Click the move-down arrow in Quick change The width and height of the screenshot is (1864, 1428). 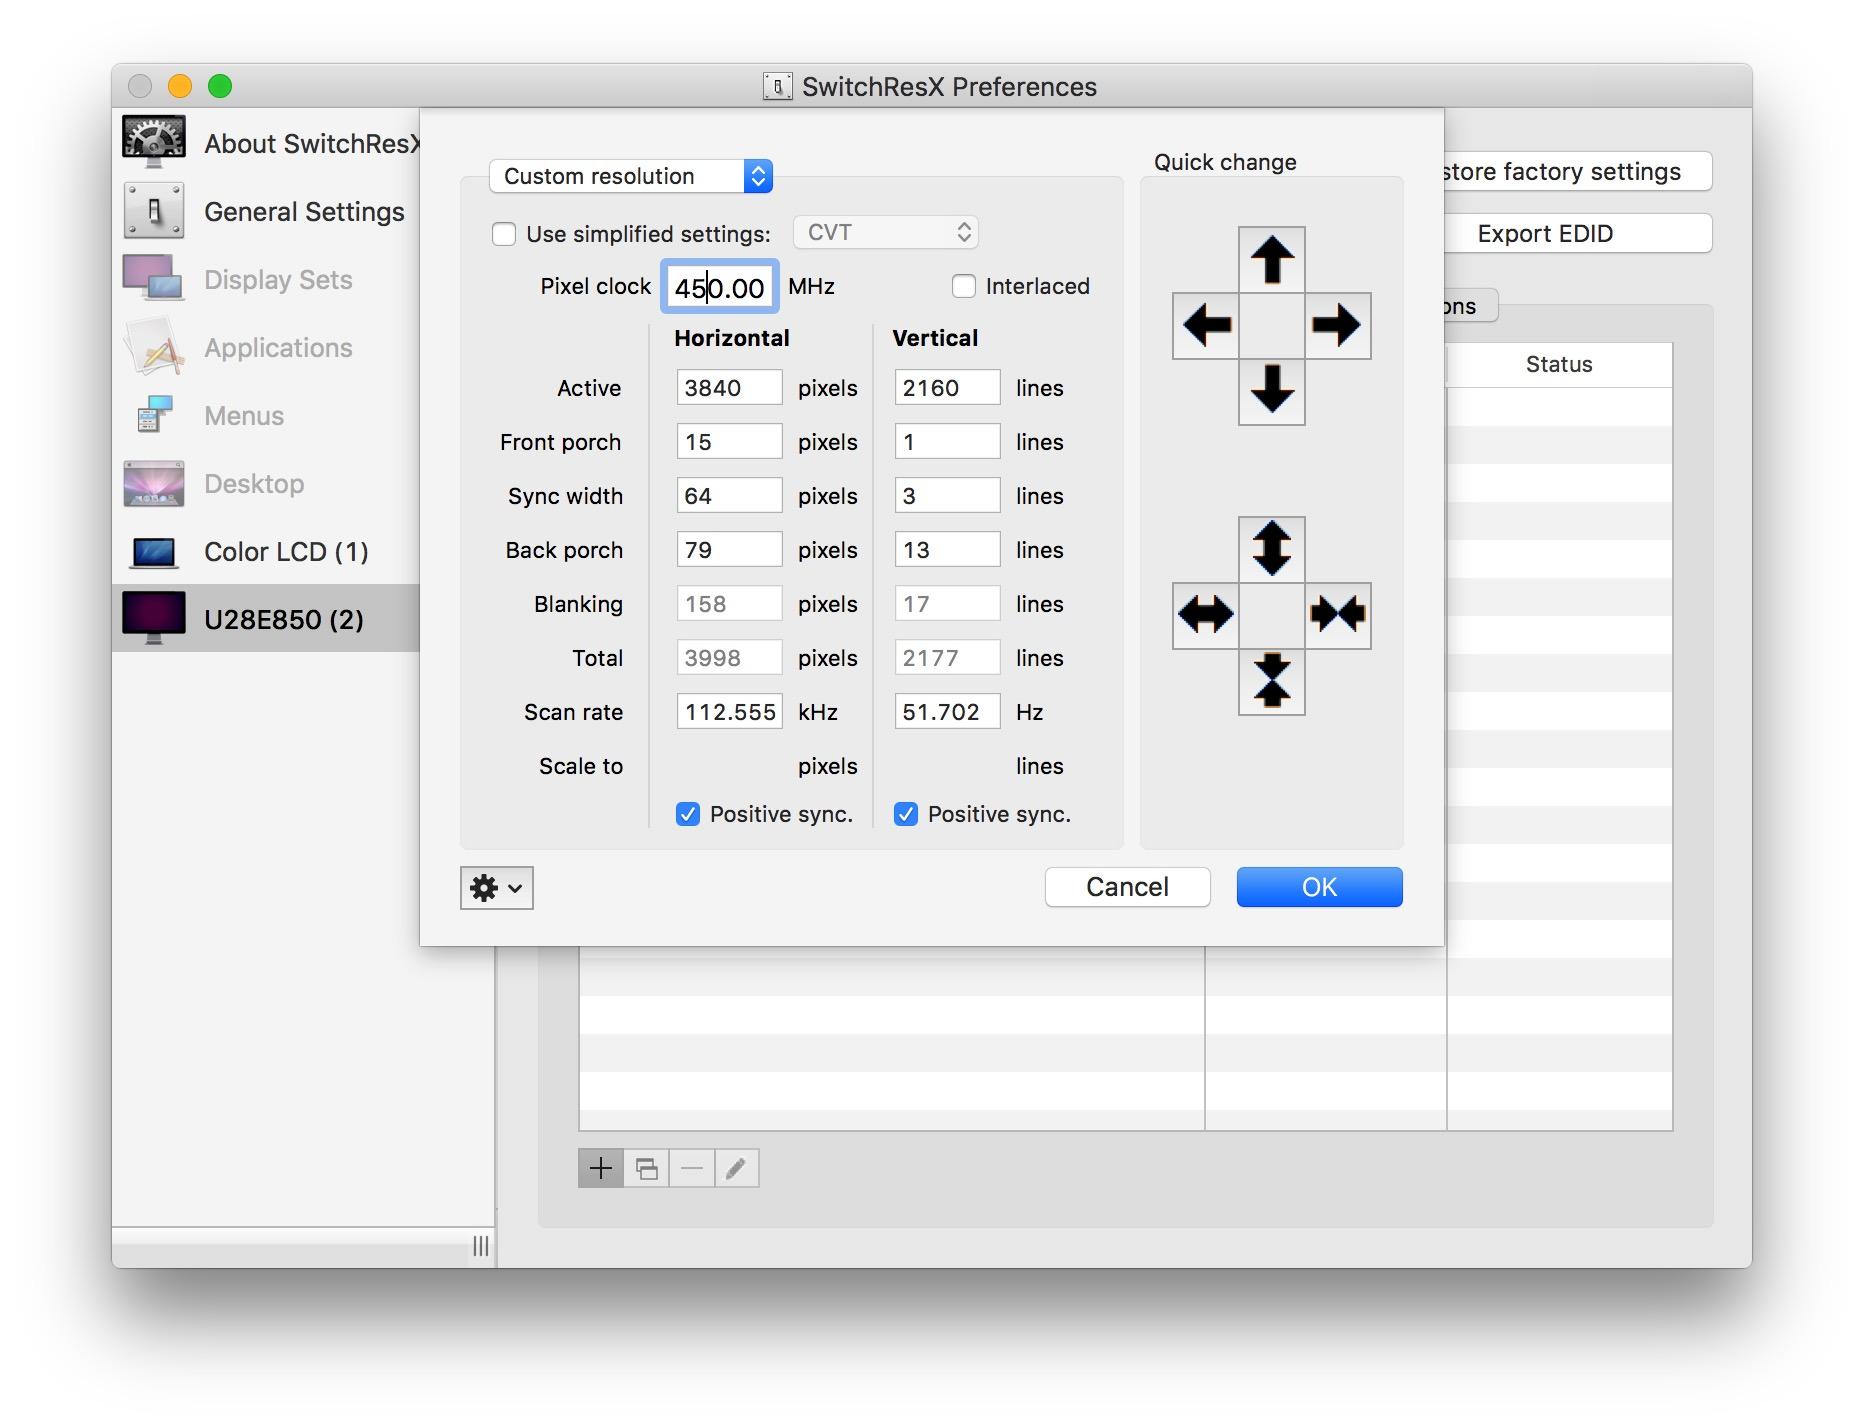(1272, 392)
